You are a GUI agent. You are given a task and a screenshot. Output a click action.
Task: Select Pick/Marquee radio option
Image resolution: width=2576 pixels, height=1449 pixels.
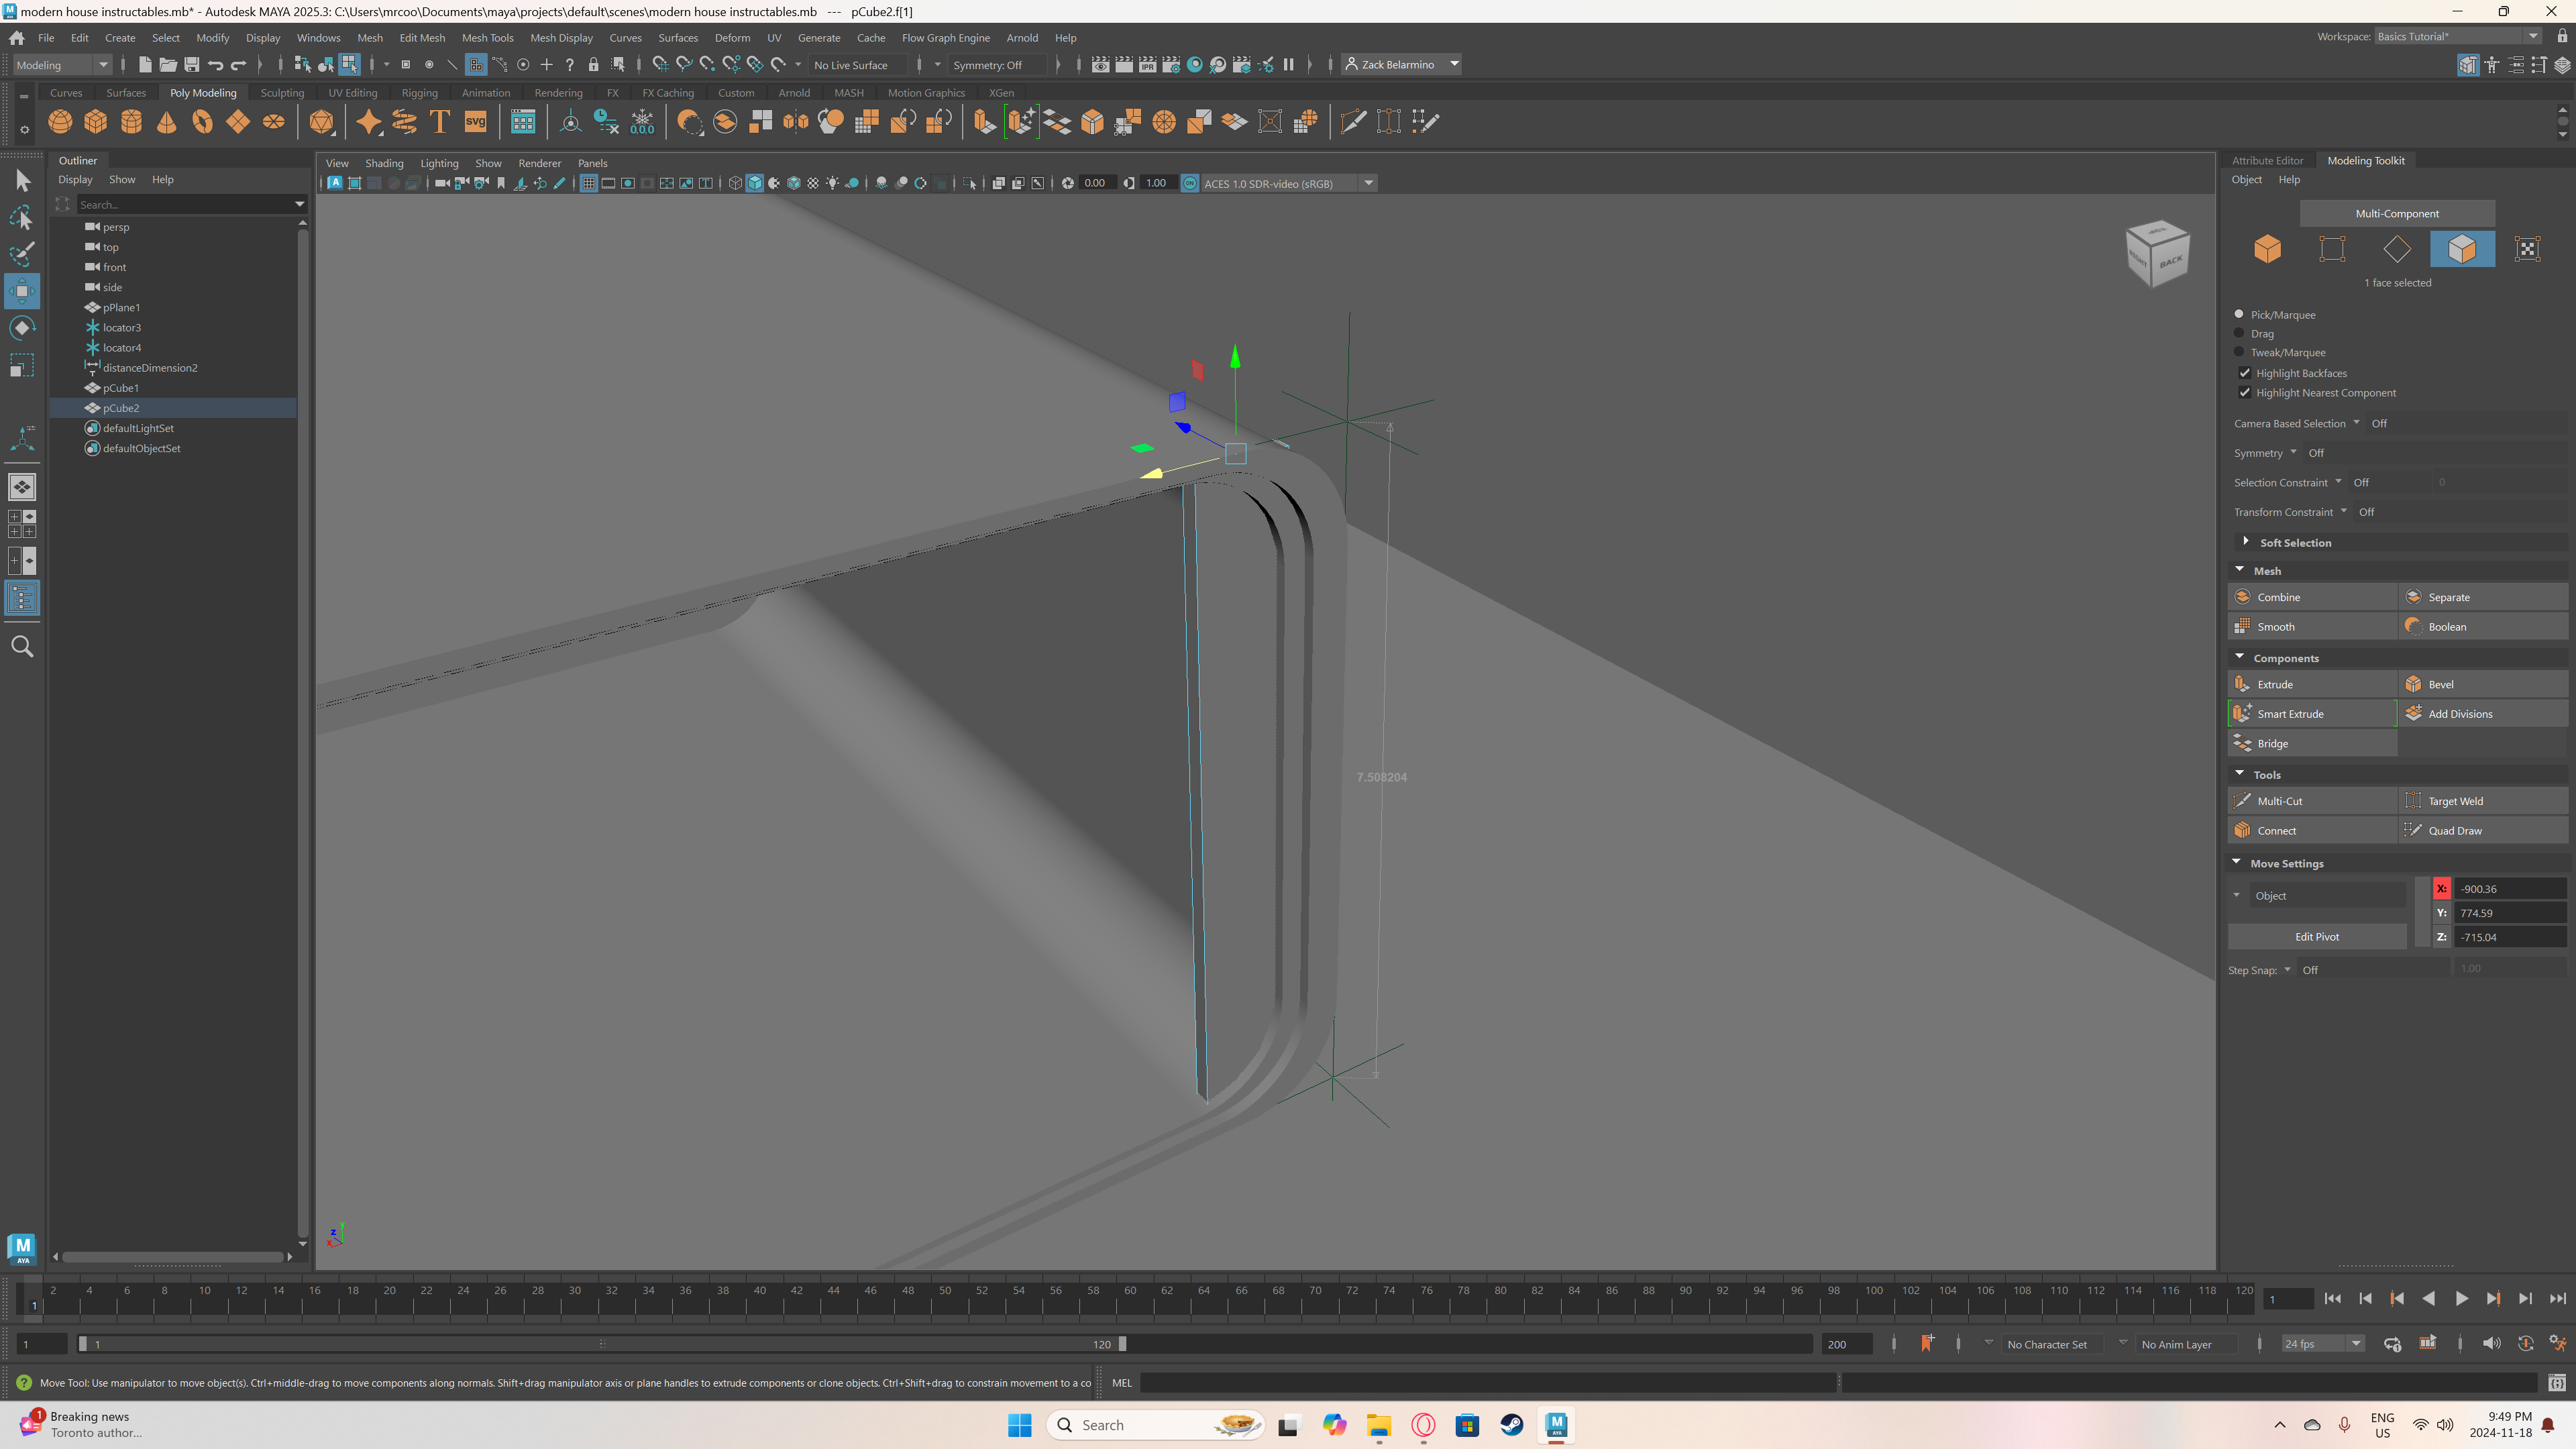coord(2239,314)
